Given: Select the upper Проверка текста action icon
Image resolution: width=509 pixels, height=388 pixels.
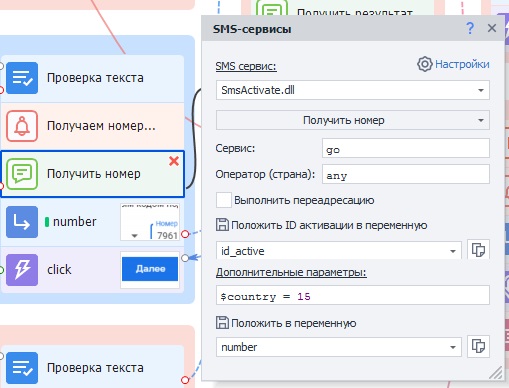Looking at the screenshot, I should pyautogui.click(x=22, y=78).
